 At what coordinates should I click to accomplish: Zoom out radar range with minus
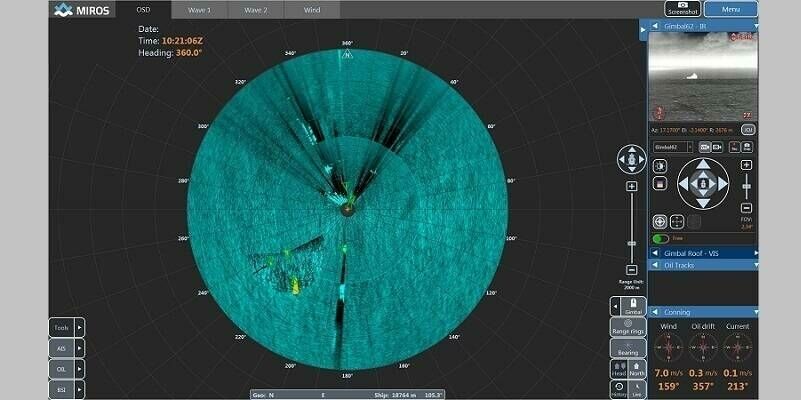(632, 270)
